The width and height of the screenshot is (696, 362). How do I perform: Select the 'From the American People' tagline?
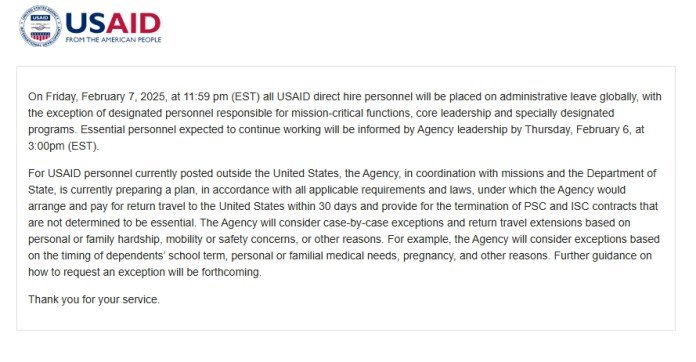[x=113, y=40]
